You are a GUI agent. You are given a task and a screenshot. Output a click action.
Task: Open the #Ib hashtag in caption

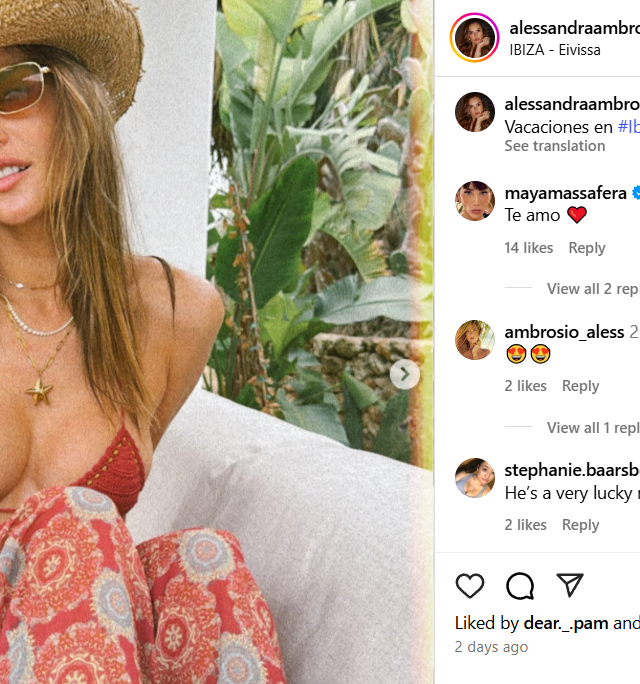[x=629, y=127]
